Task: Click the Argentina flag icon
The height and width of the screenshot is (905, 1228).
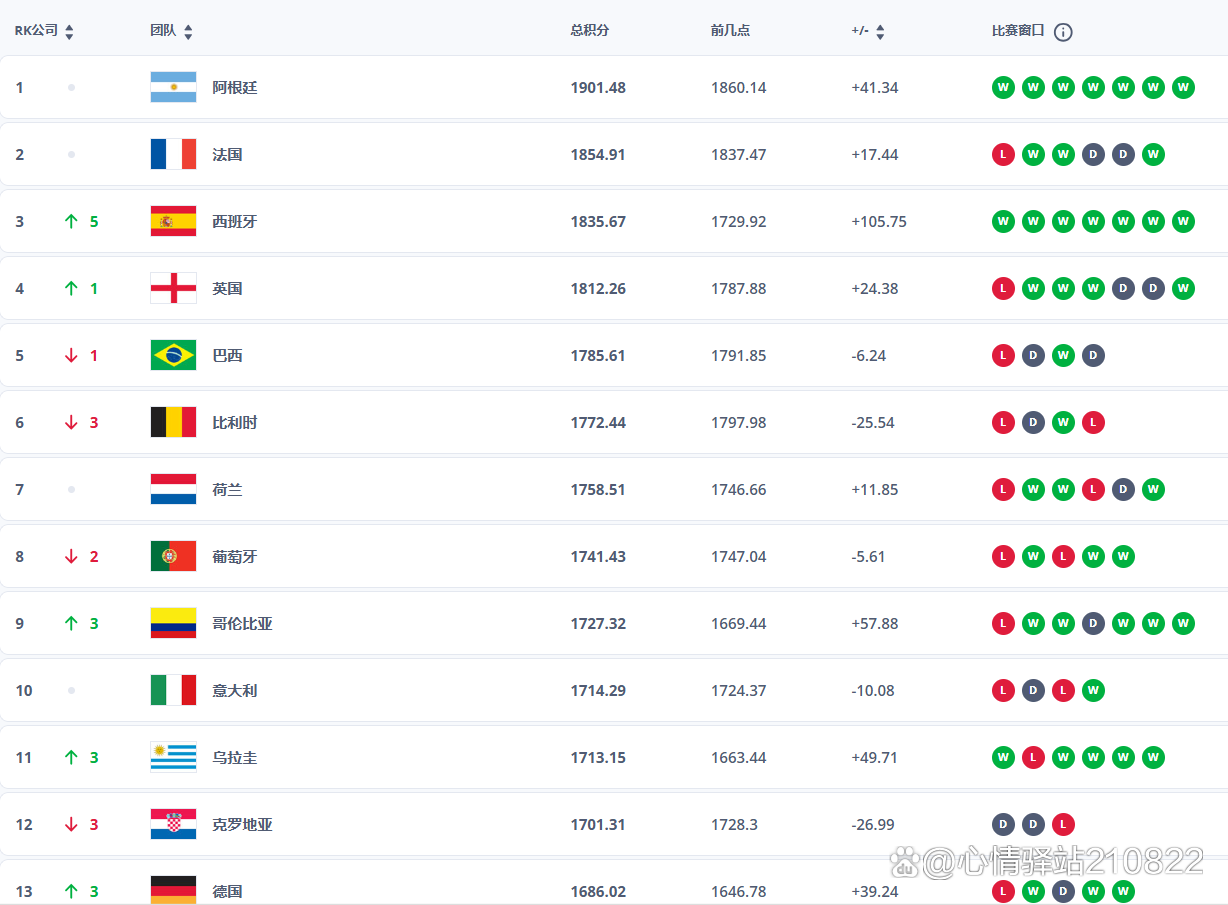Action: tap(173, 87)
